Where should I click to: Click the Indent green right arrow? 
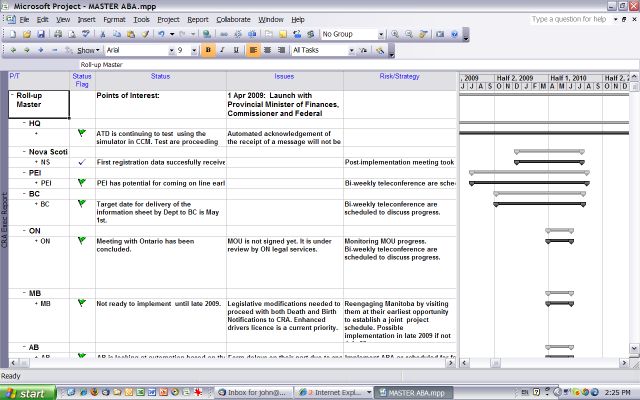(x=27, y=50)
